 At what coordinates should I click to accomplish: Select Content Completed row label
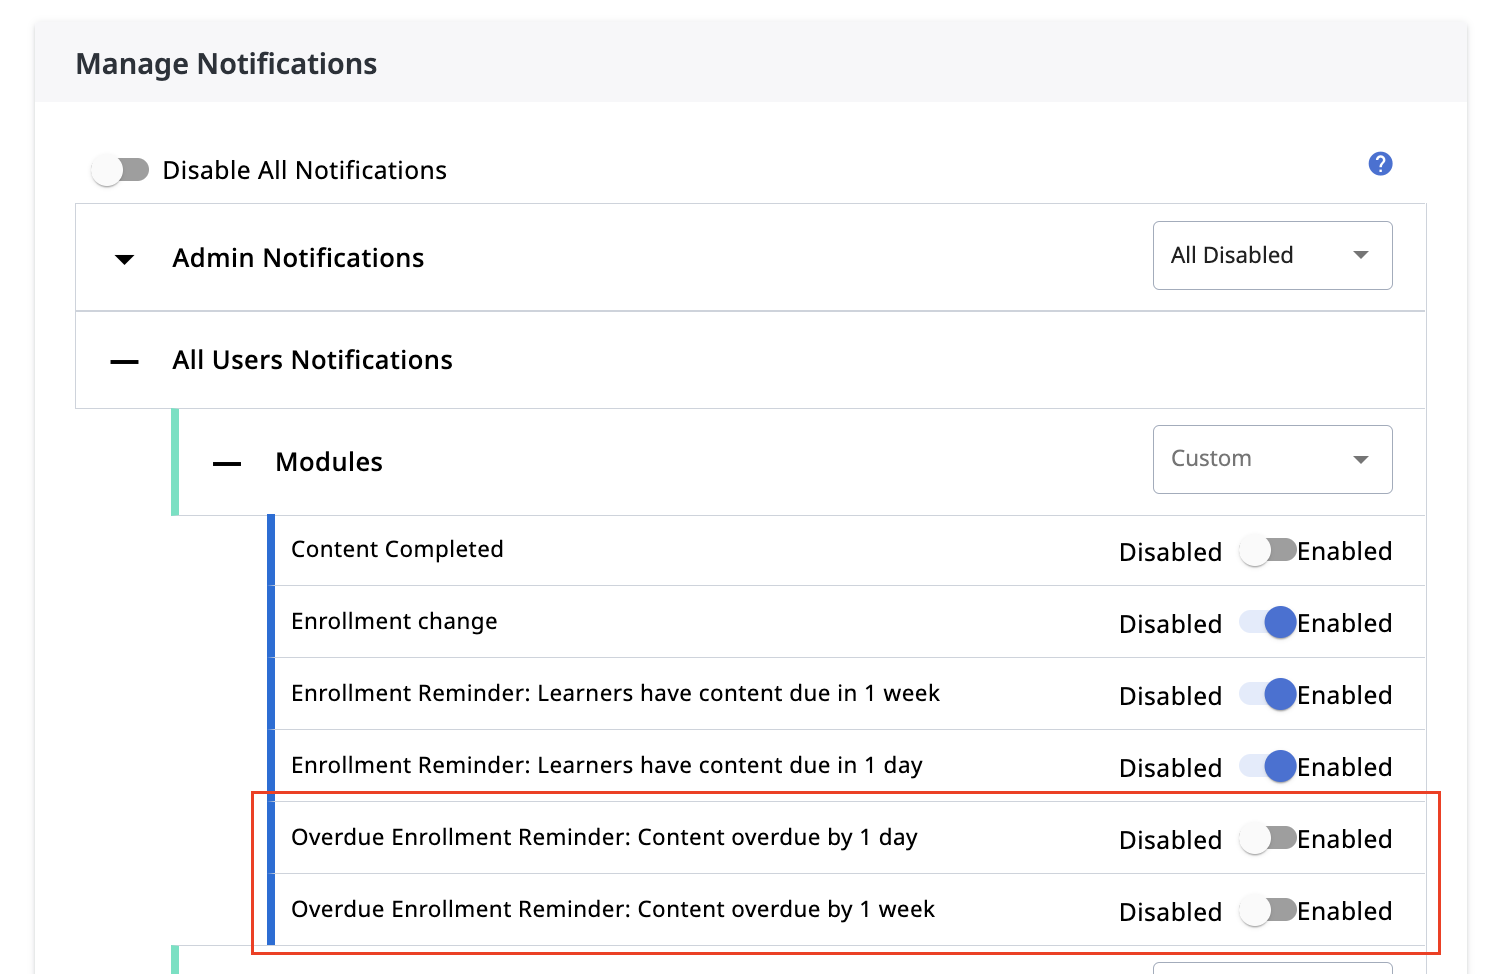click(397, 549)
